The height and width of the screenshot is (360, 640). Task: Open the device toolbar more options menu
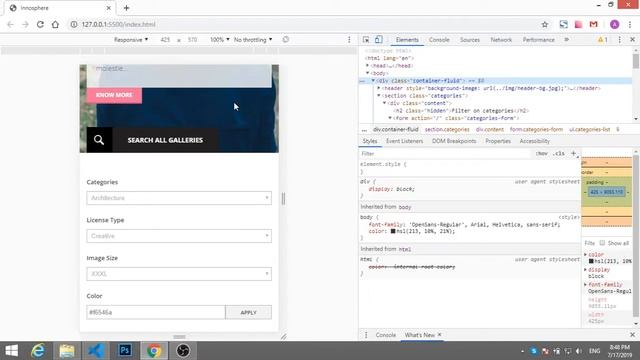[x=349, y=40]
